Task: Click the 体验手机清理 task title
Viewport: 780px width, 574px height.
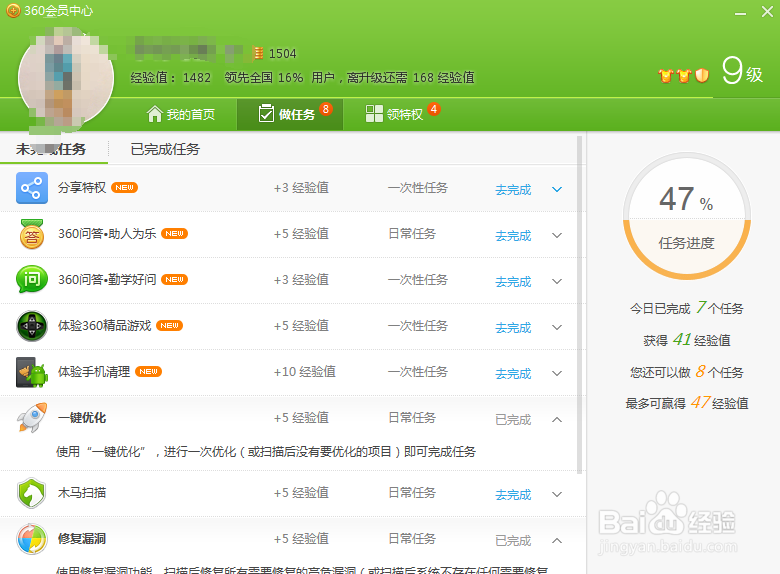Action: pyautogui.click(x=94, y=372)
